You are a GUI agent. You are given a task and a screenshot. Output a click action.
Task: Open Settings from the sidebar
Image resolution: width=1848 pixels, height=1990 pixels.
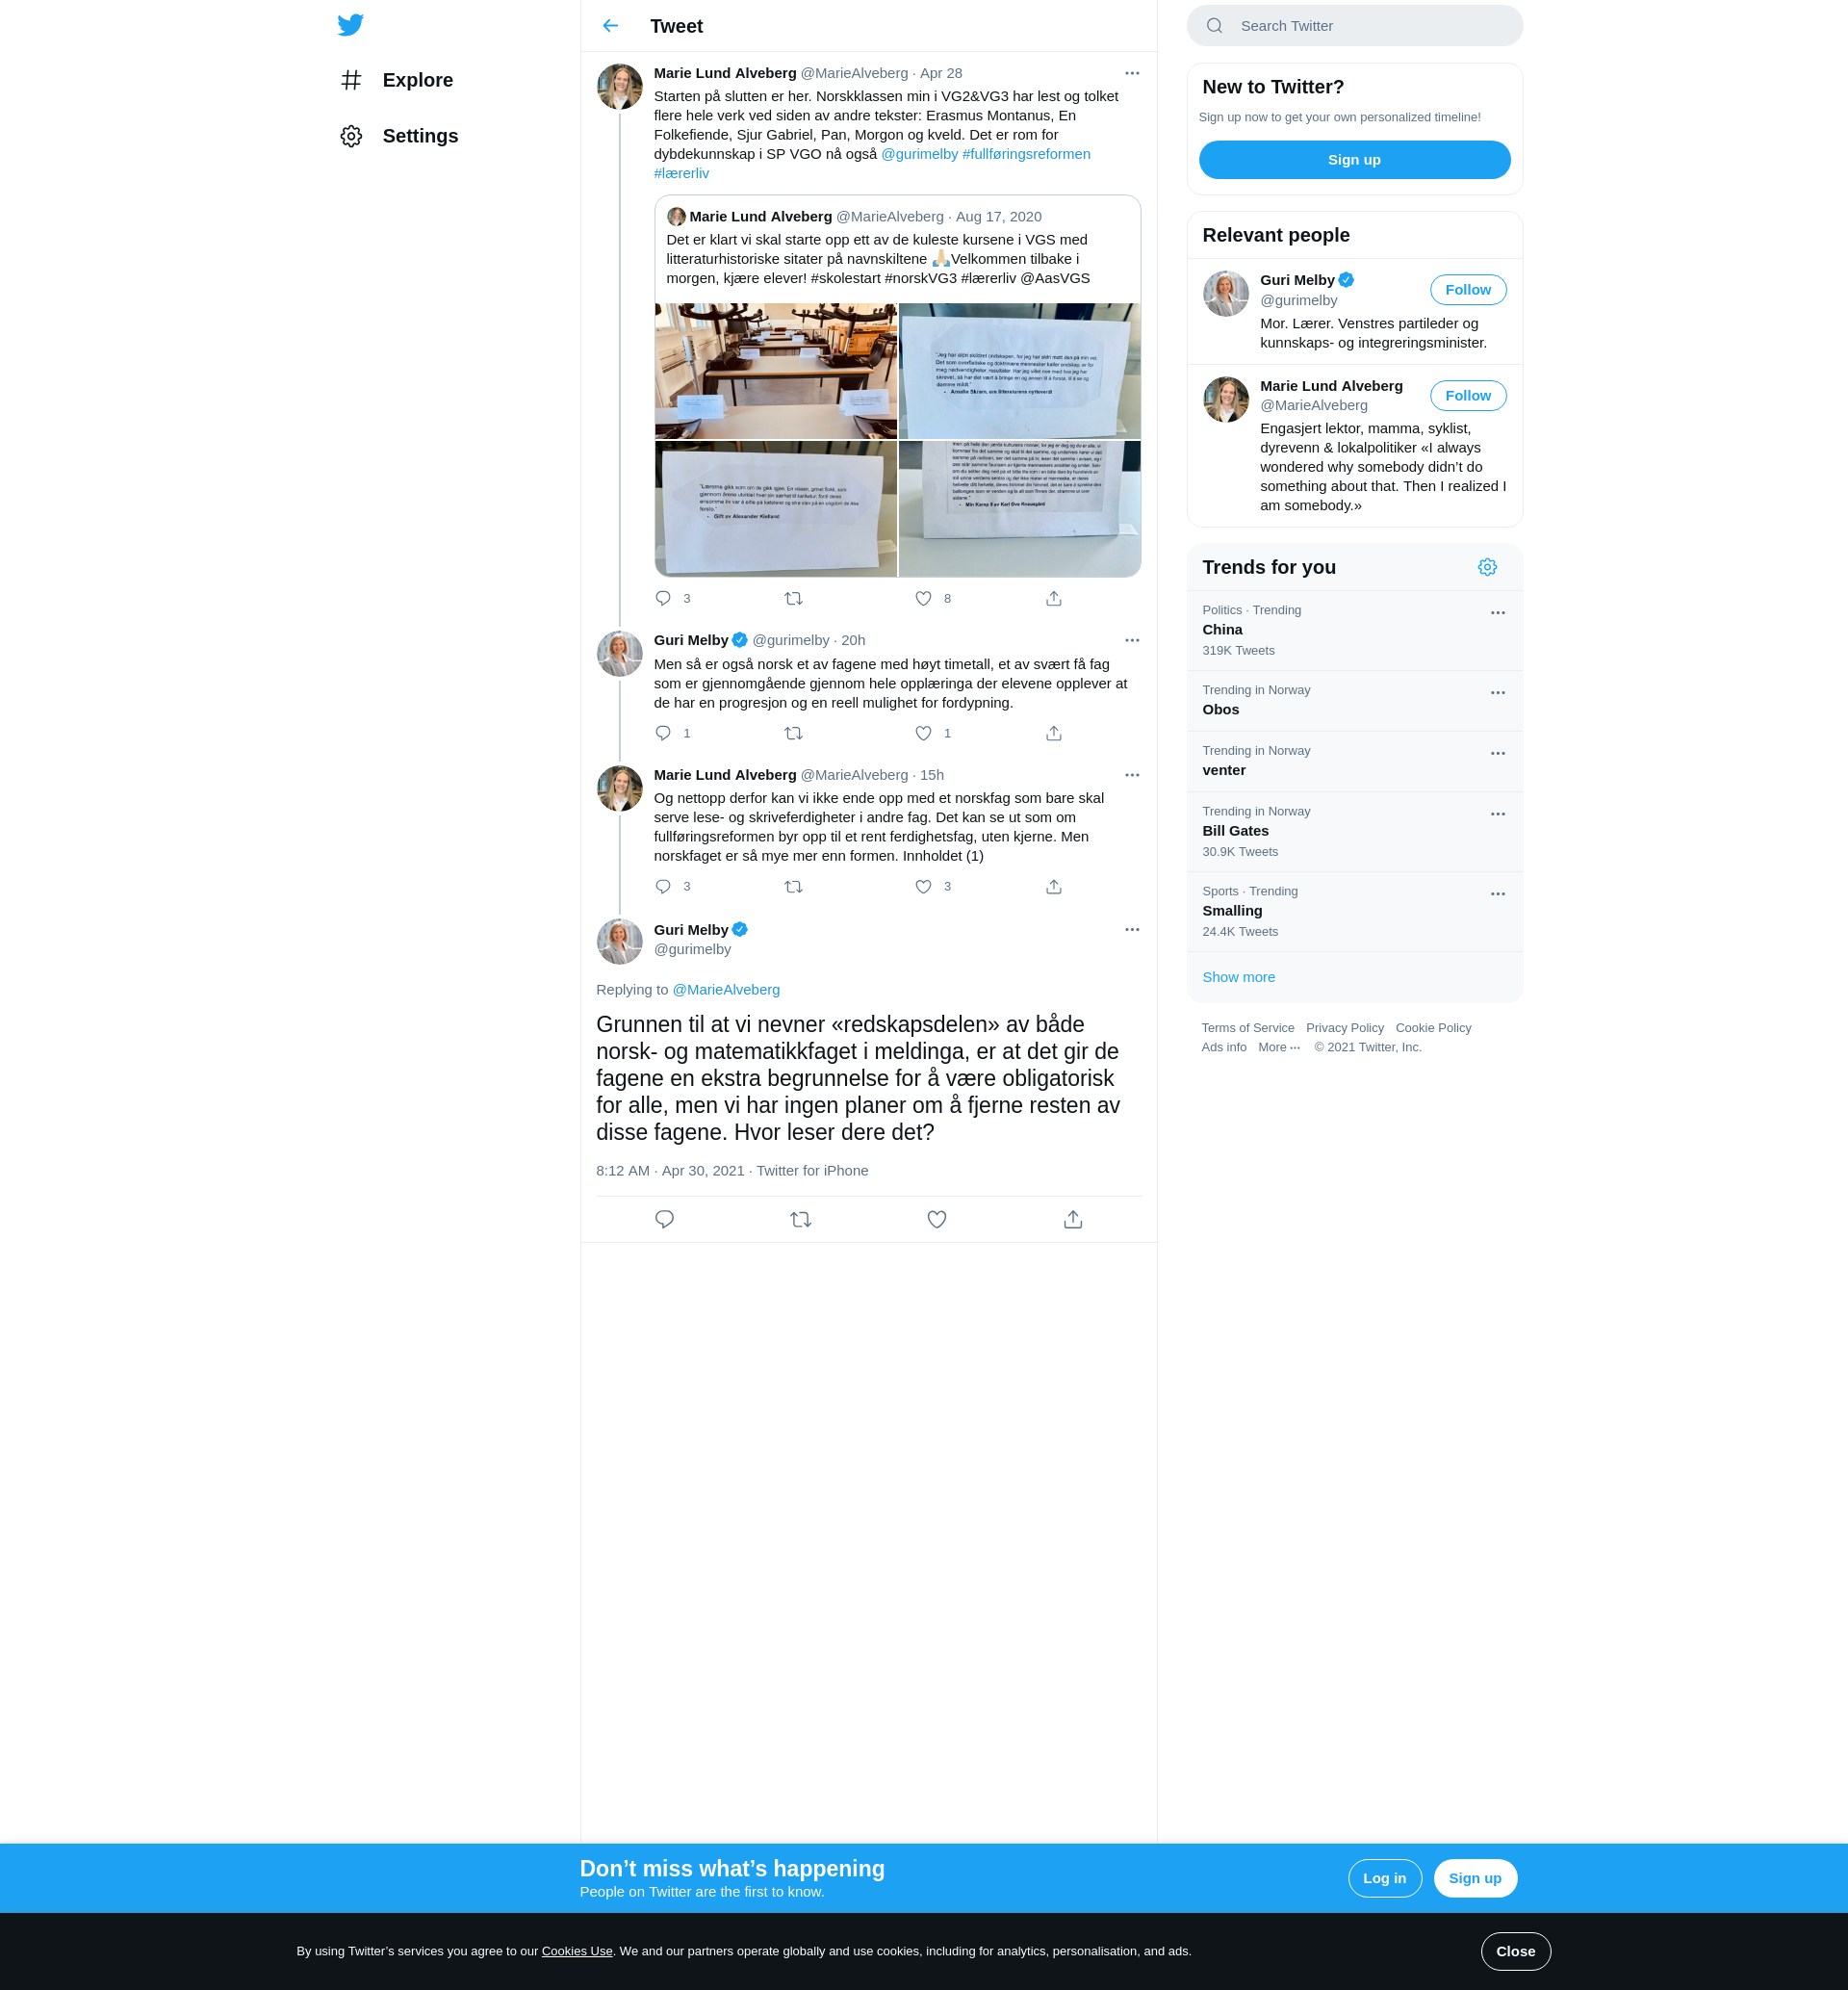[x=399, y=136]
